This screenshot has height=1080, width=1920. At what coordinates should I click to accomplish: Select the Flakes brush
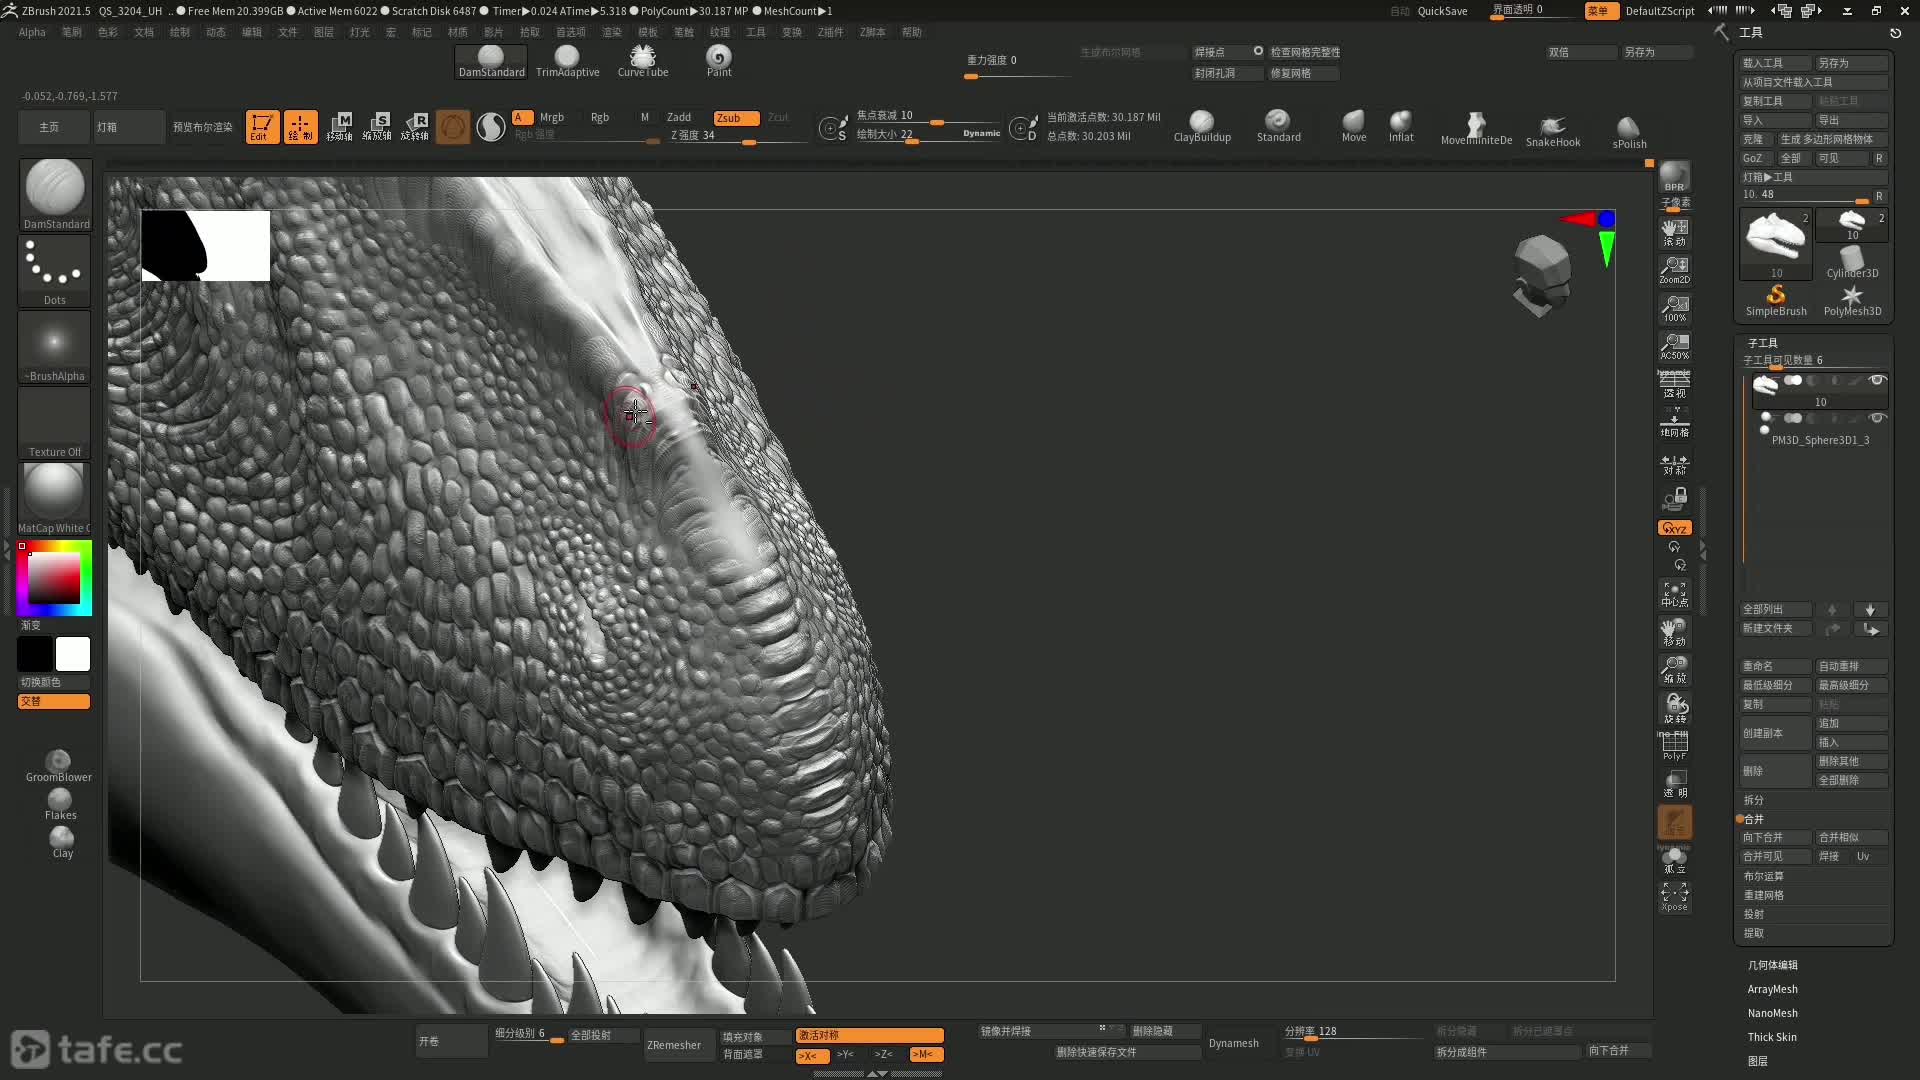(x=60, y=804)
